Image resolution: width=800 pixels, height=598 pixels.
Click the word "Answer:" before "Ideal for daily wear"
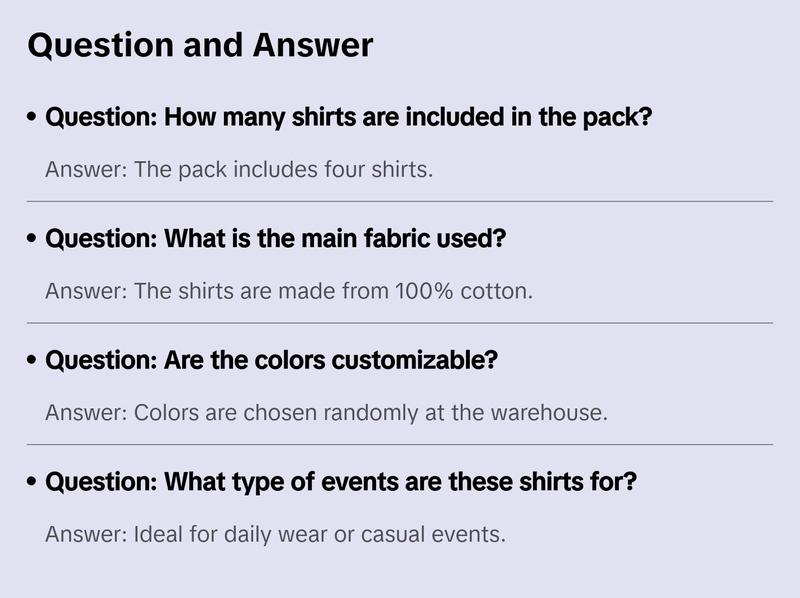(x=86, y=535)
